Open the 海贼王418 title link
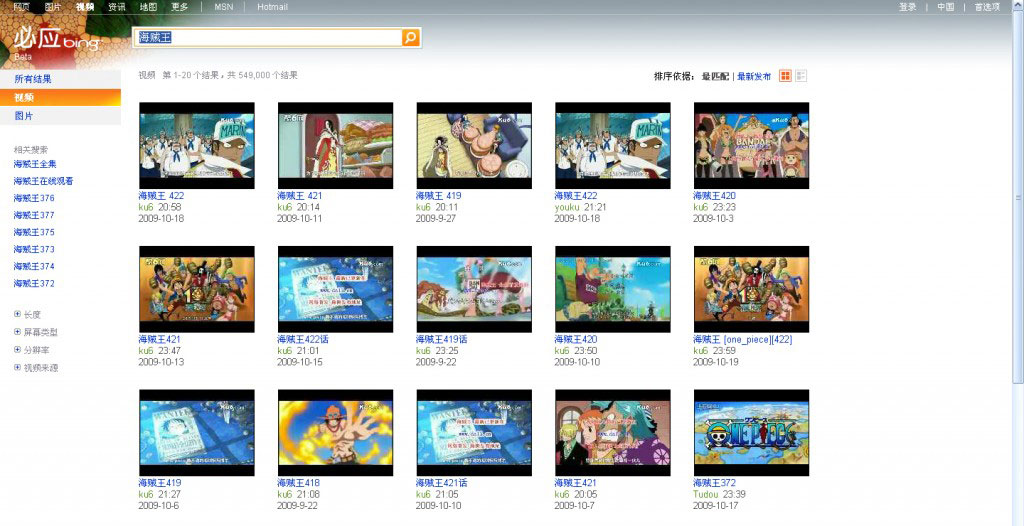1024x526 pixels. (298, 484)
